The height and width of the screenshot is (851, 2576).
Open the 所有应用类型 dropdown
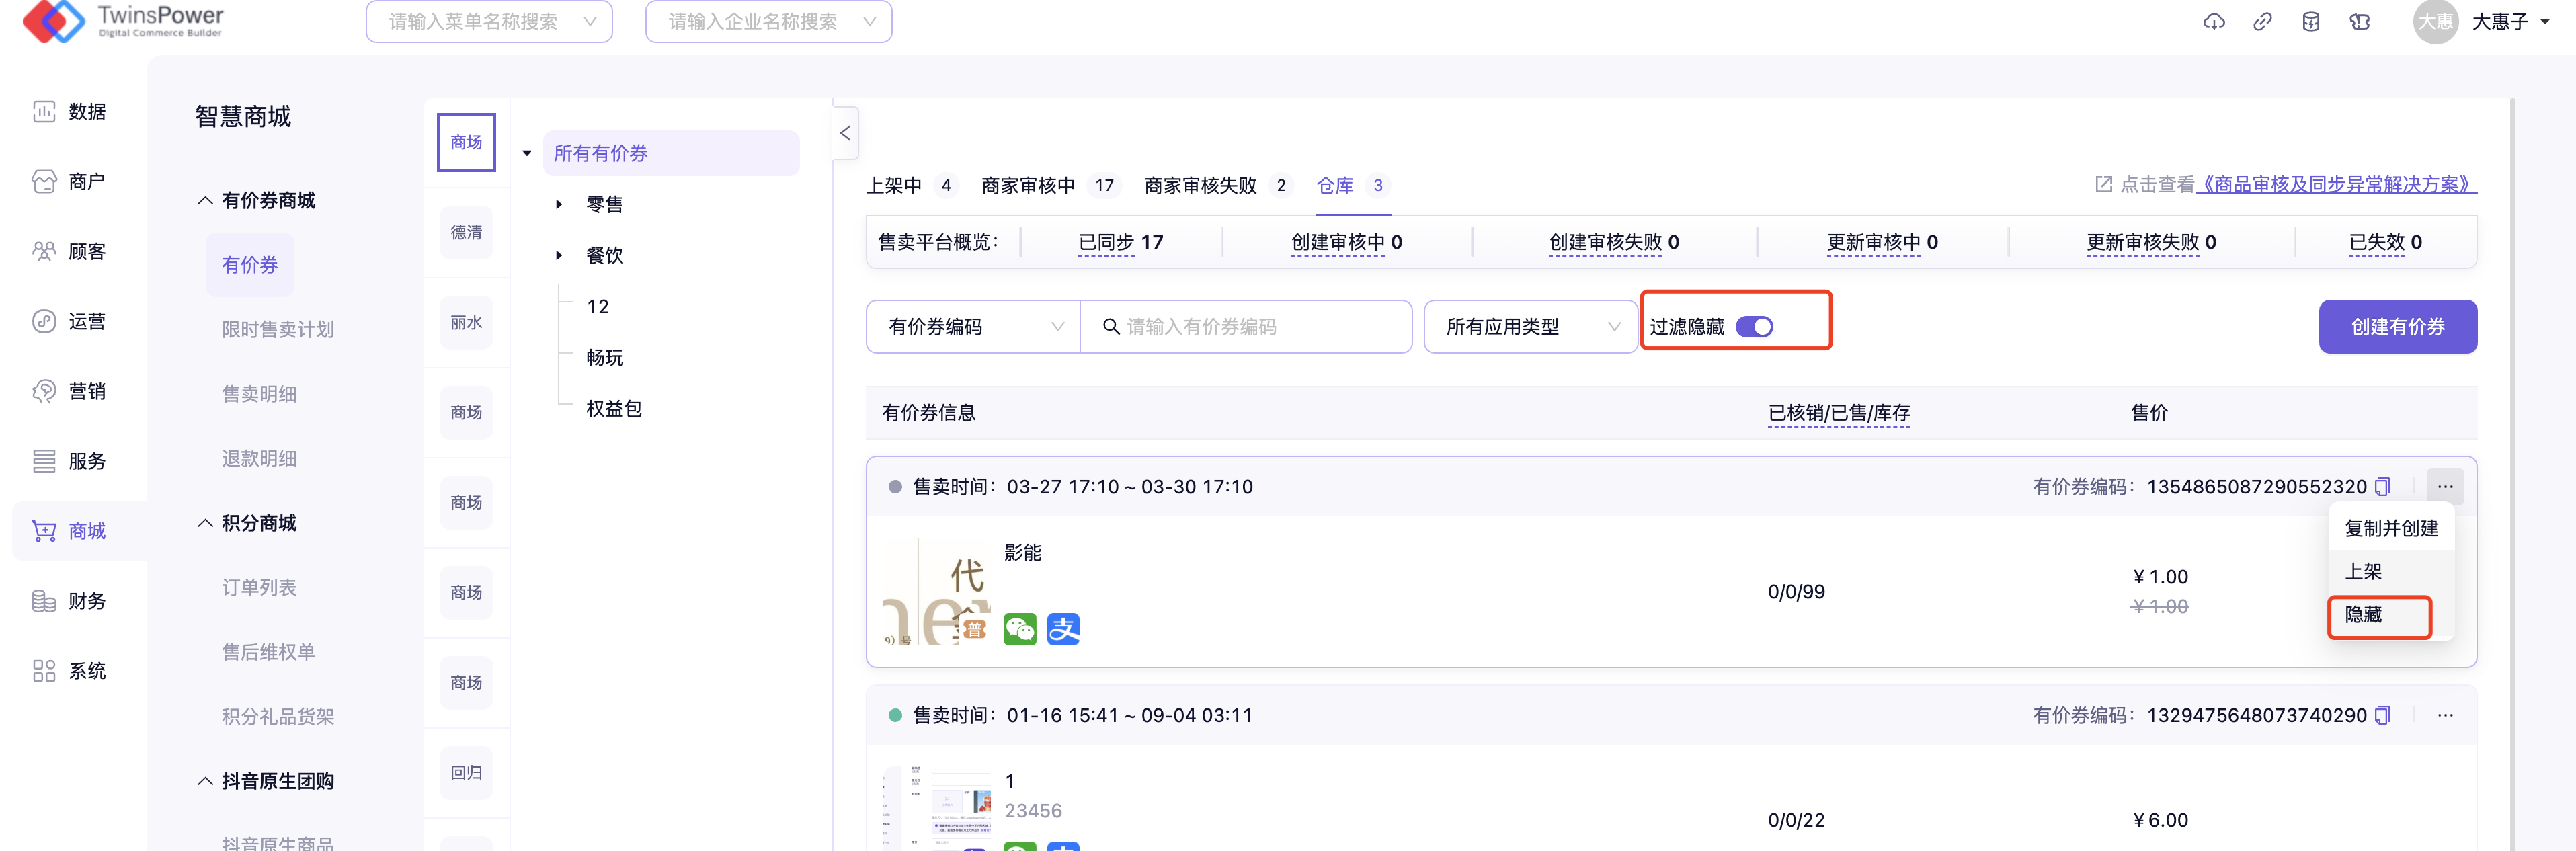[x=1530, y=327]
